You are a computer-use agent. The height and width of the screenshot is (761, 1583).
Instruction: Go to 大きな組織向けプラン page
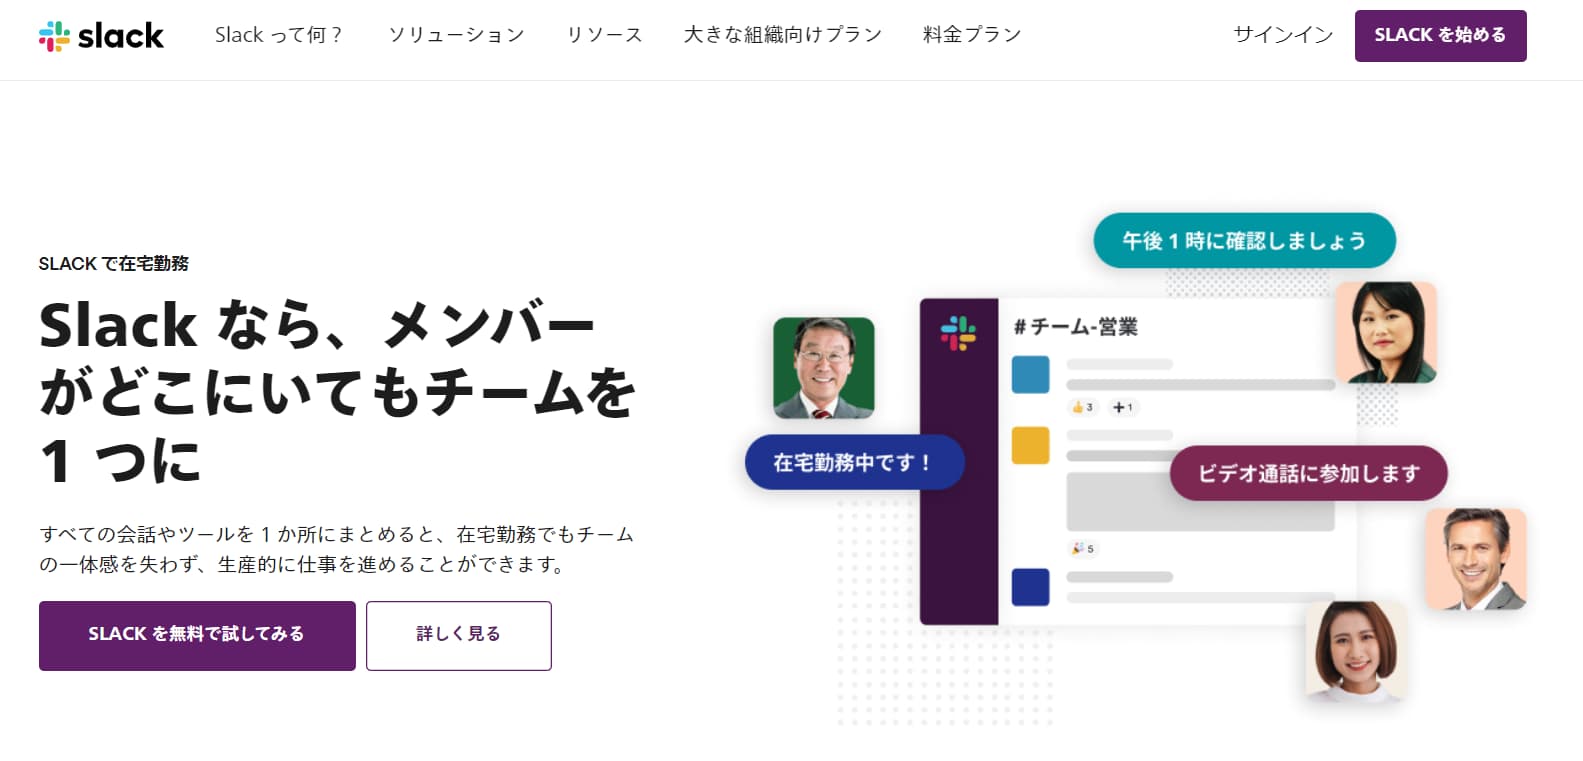pyautogui.click(x=783, y=35)
